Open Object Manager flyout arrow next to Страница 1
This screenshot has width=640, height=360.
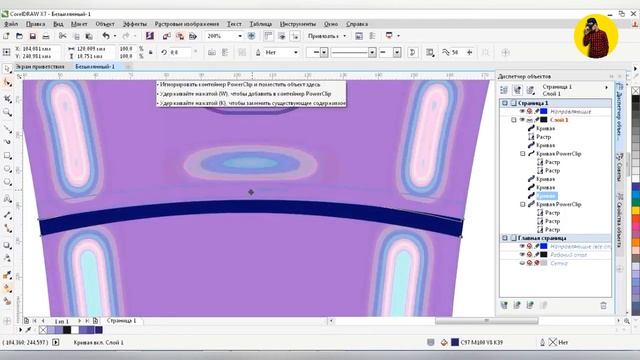[x=607, y=87]
